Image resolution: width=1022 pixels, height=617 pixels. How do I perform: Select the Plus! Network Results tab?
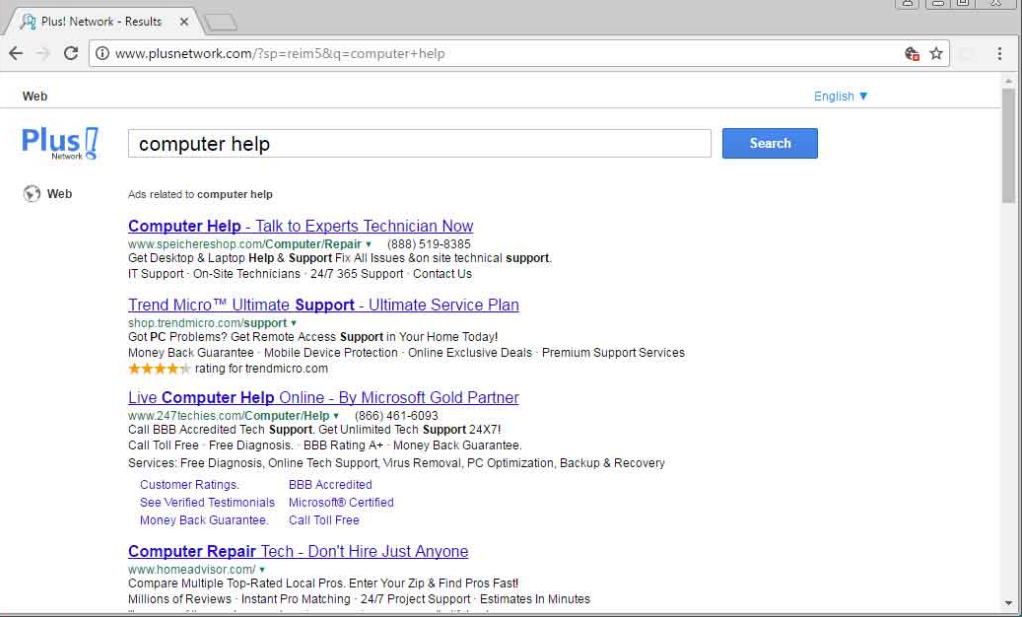tap(100, 21)
